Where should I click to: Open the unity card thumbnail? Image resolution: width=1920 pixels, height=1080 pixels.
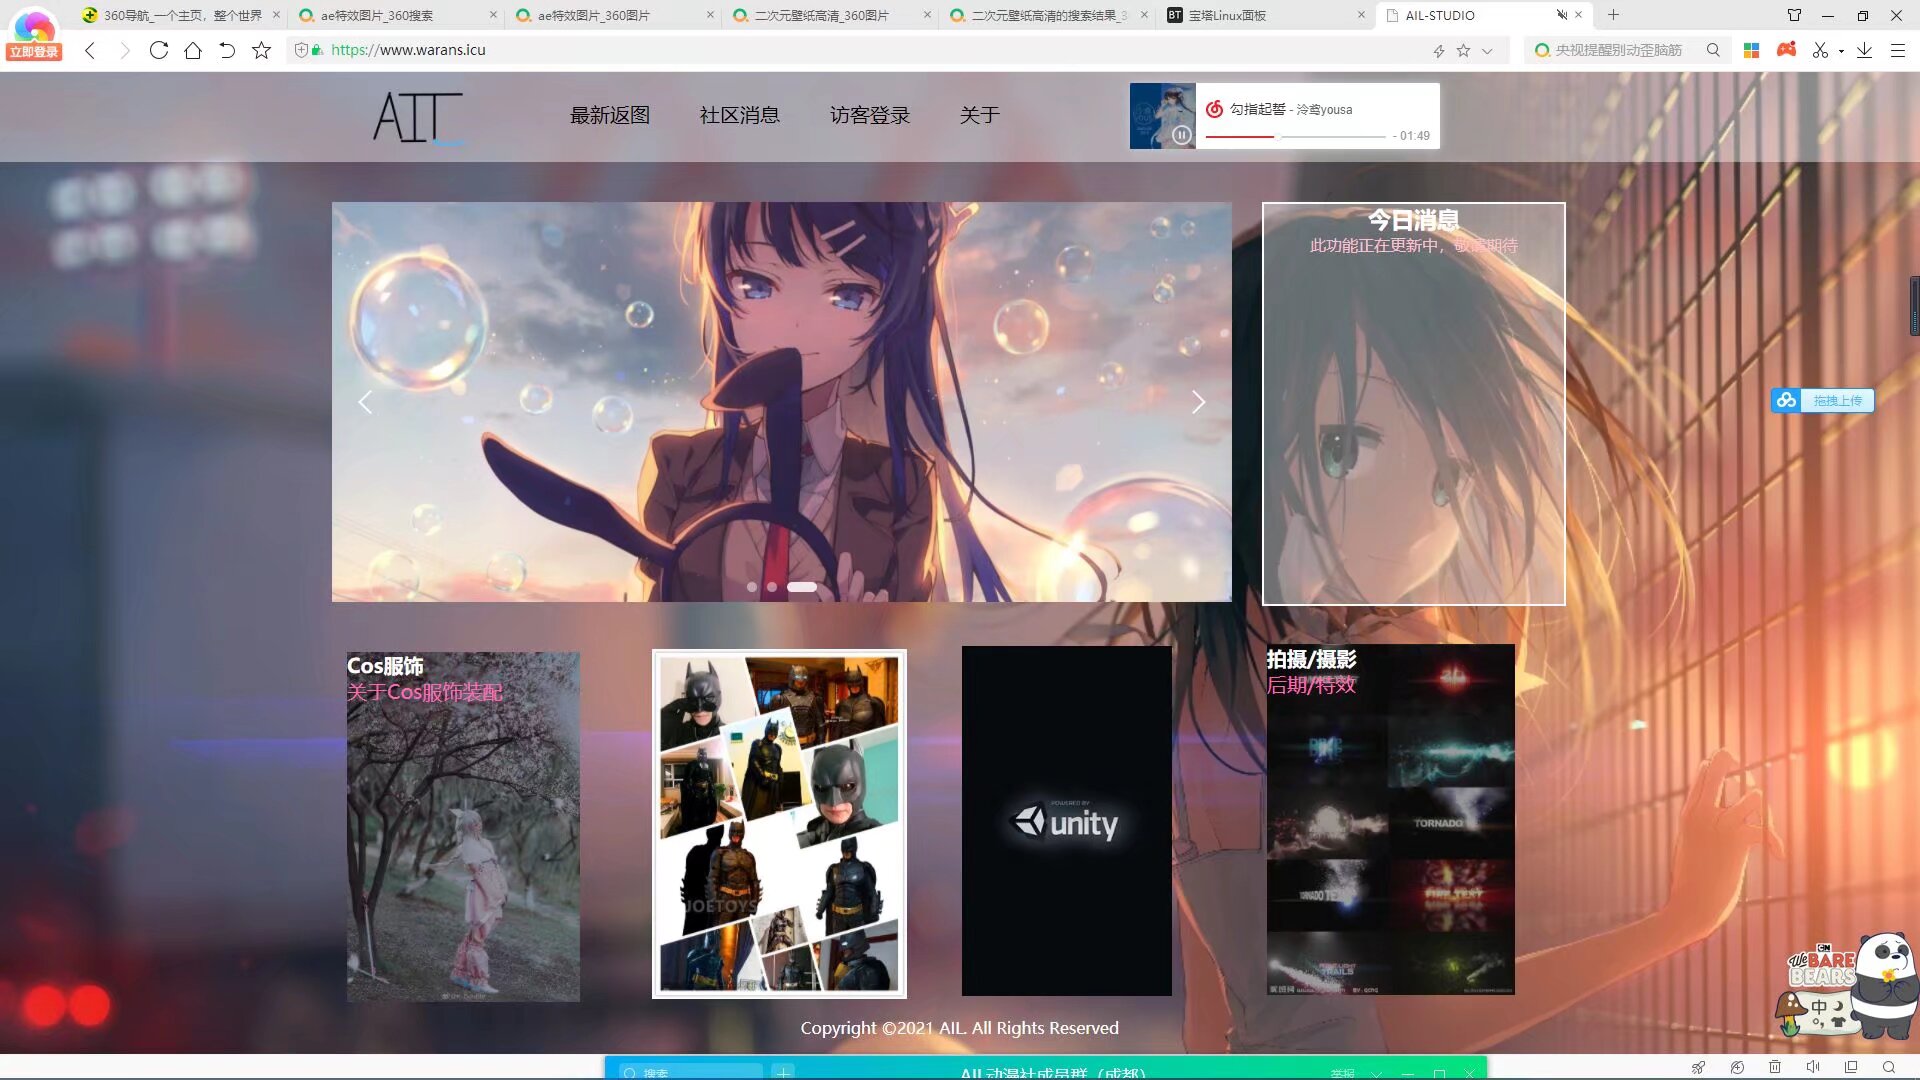point(1067,821)
